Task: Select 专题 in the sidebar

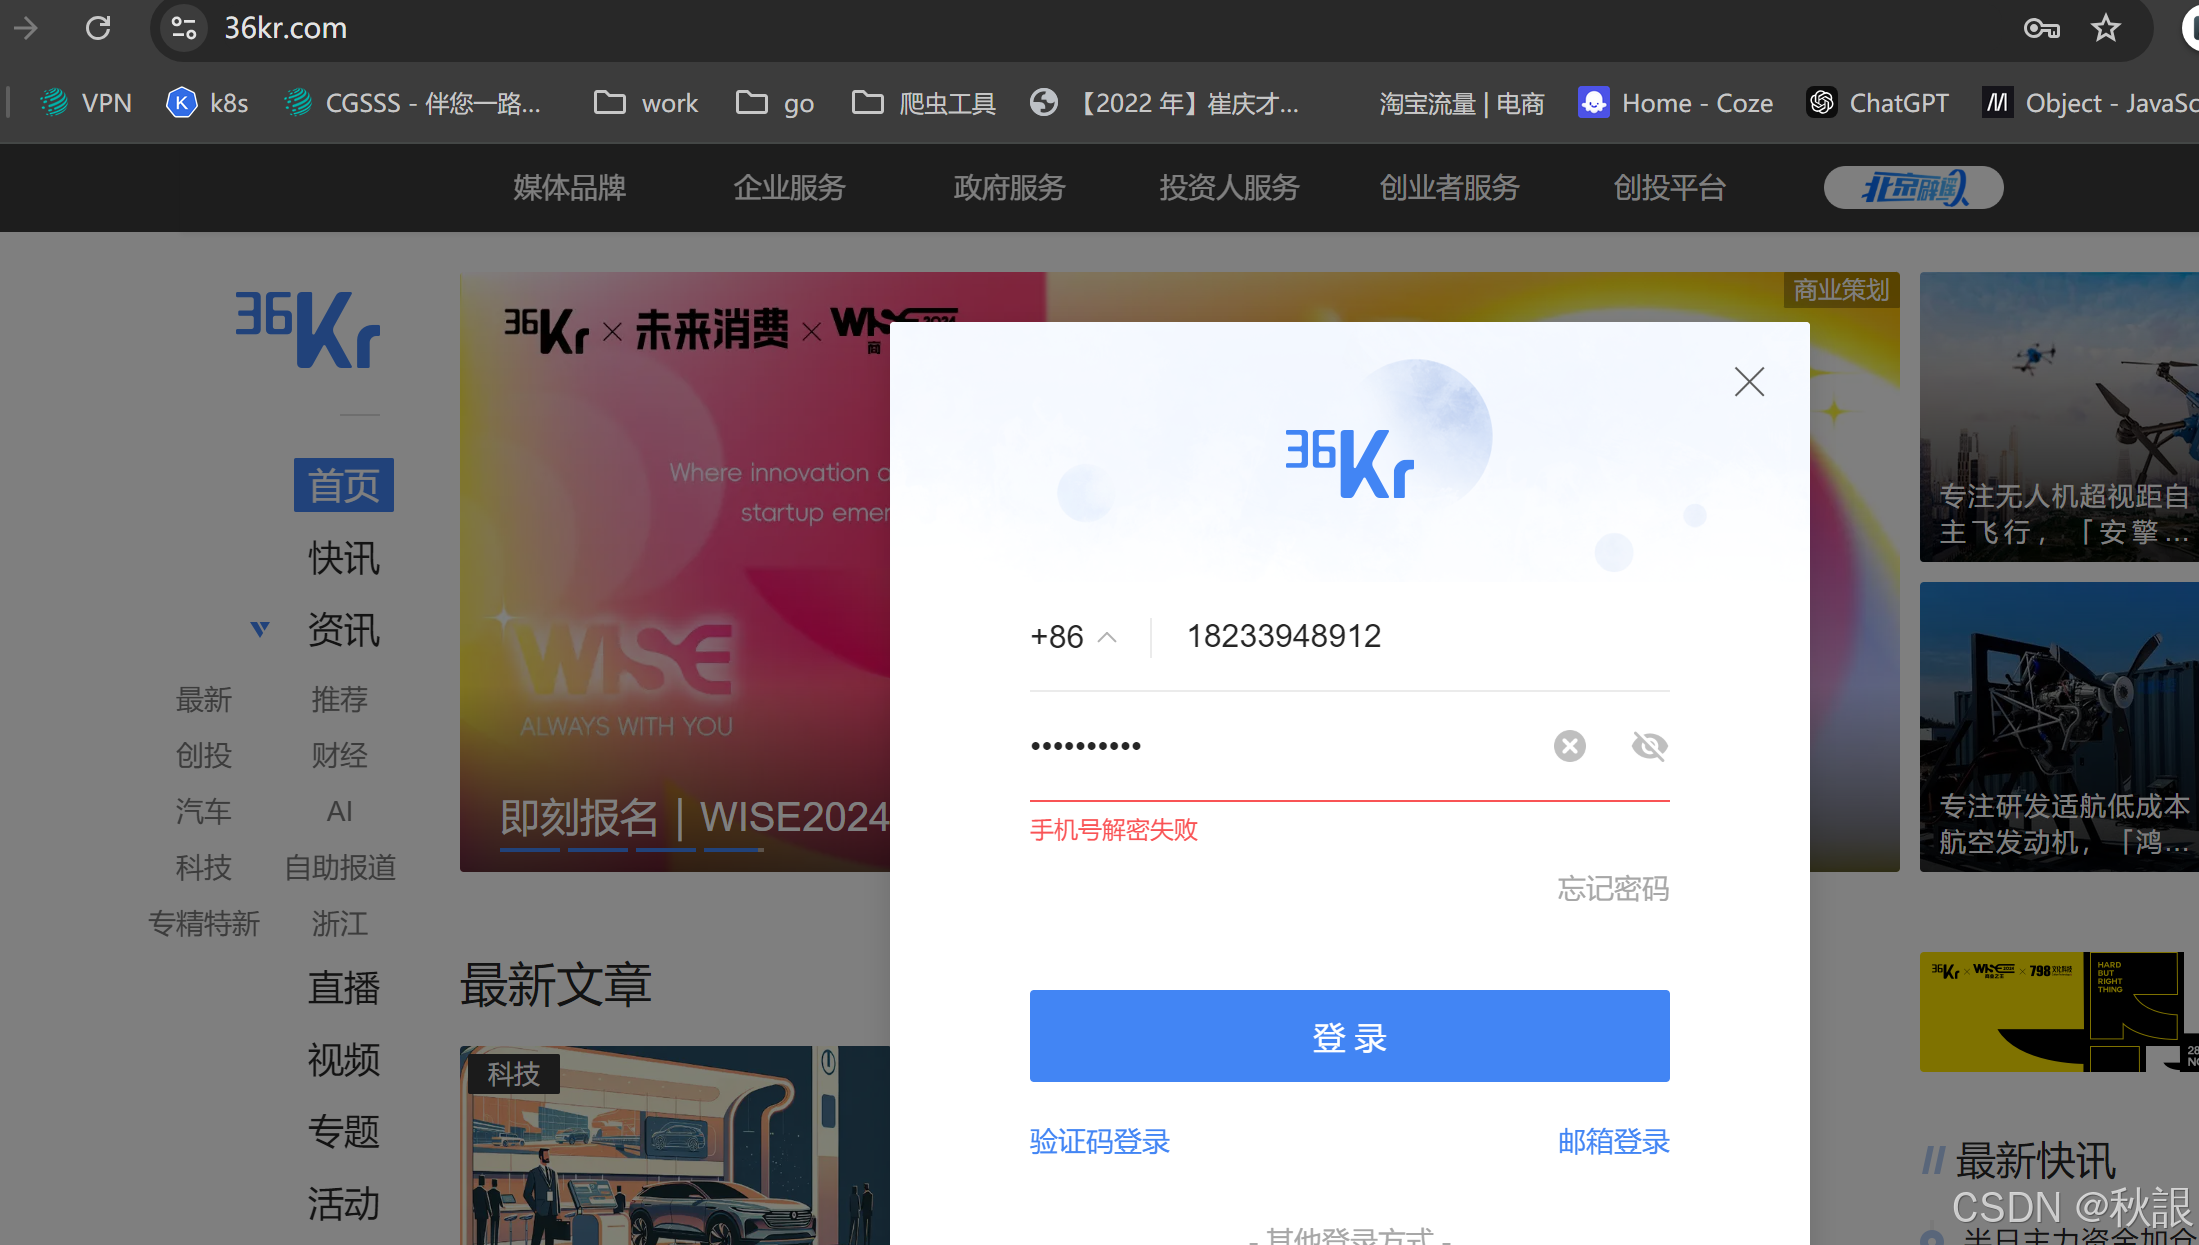Action: coord(344,1132)
